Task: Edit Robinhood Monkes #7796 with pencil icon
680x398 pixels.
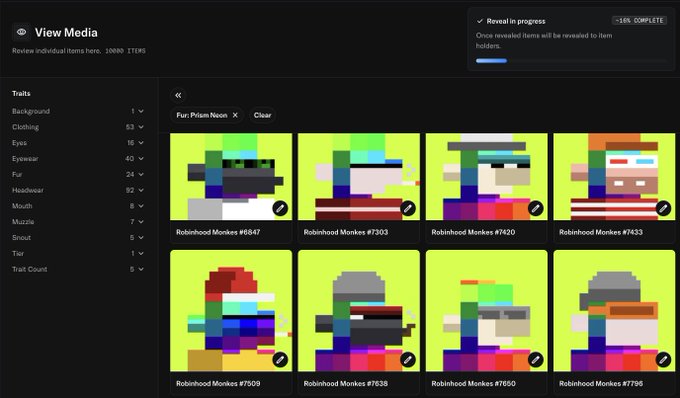Action: (663, 359)
